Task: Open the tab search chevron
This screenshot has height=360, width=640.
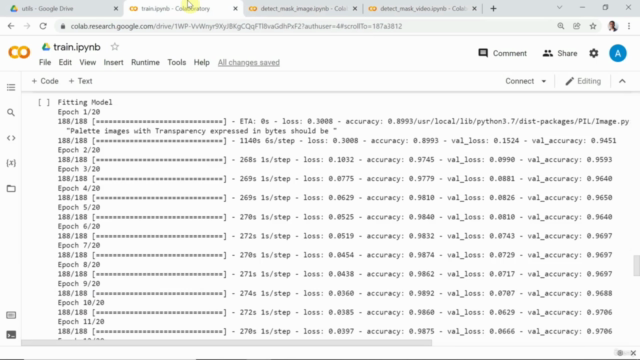Action: 560,8
